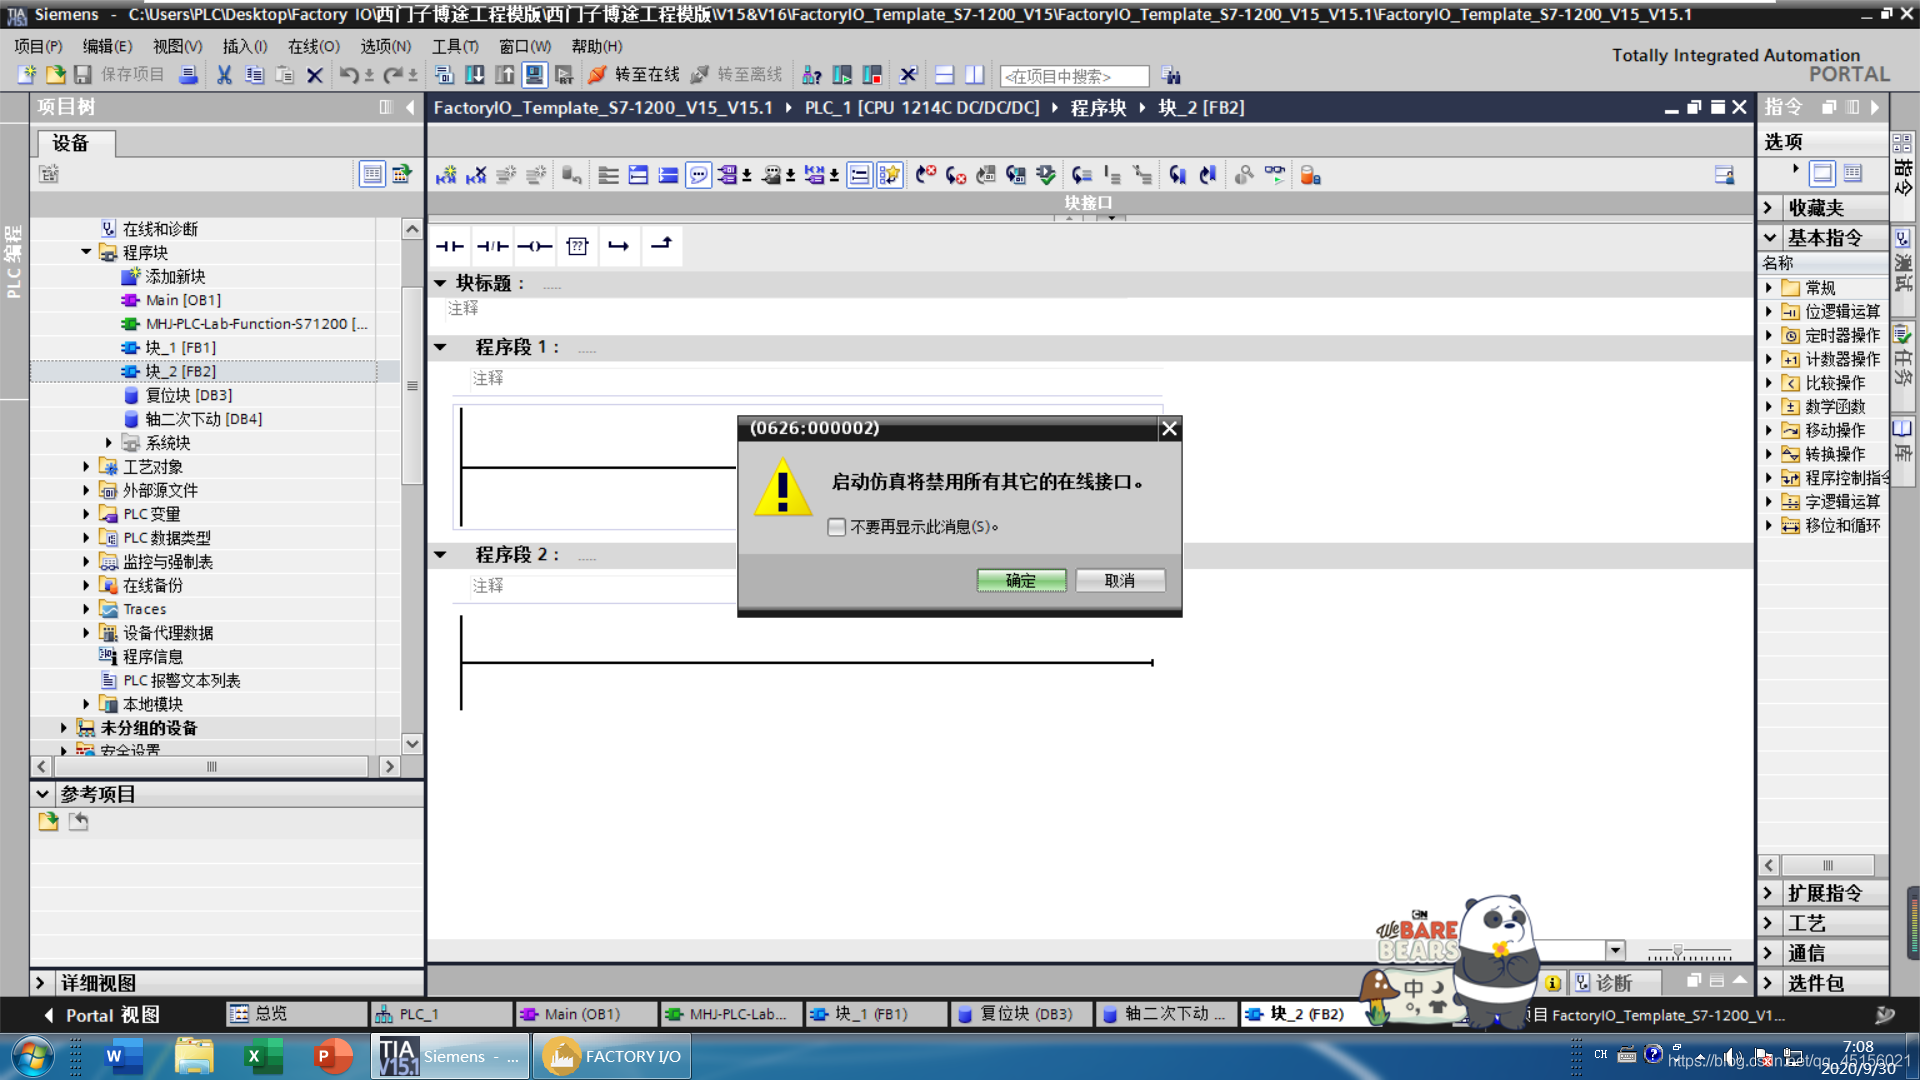Screen dimensions: 1920x1080
Task: Open PowerPoint from the Windows taskbar
Action: coord(332,1056)
